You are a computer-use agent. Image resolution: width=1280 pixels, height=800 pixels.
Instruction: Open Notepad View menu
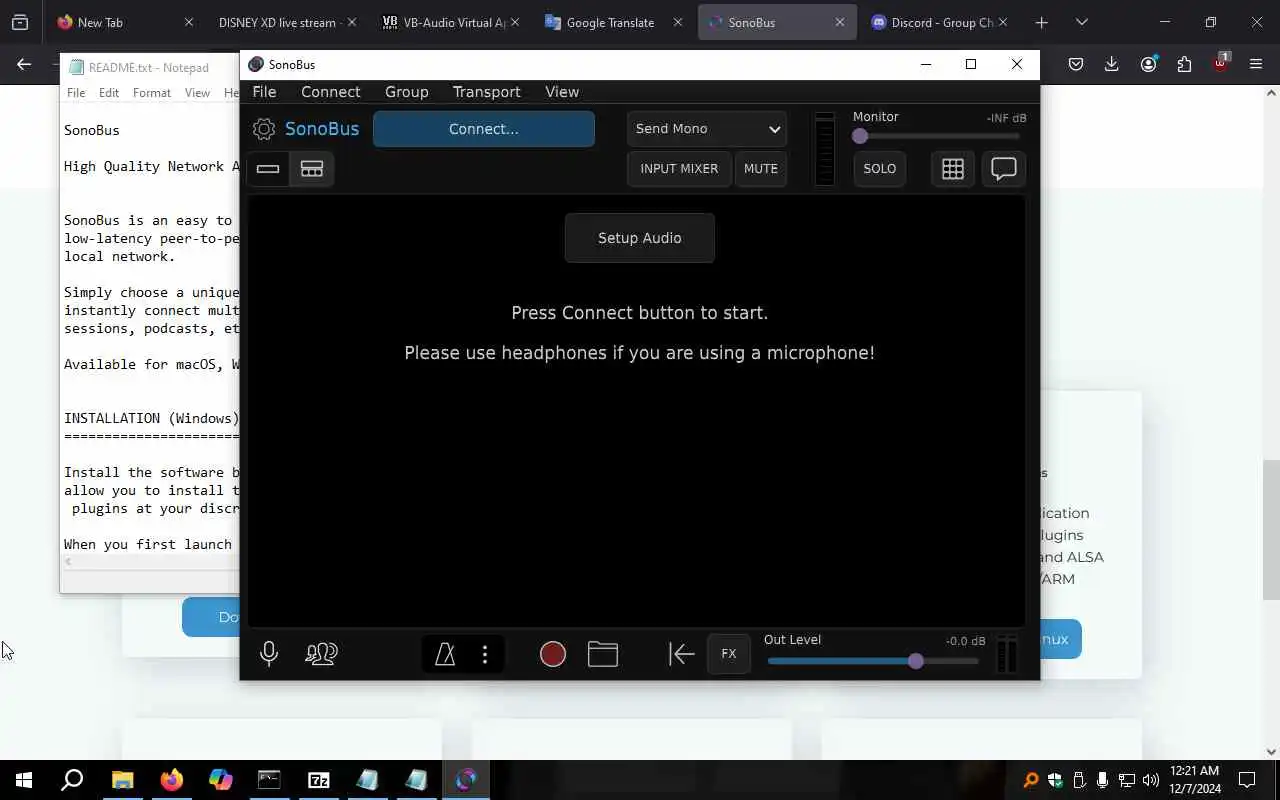(x=197, y=93)
